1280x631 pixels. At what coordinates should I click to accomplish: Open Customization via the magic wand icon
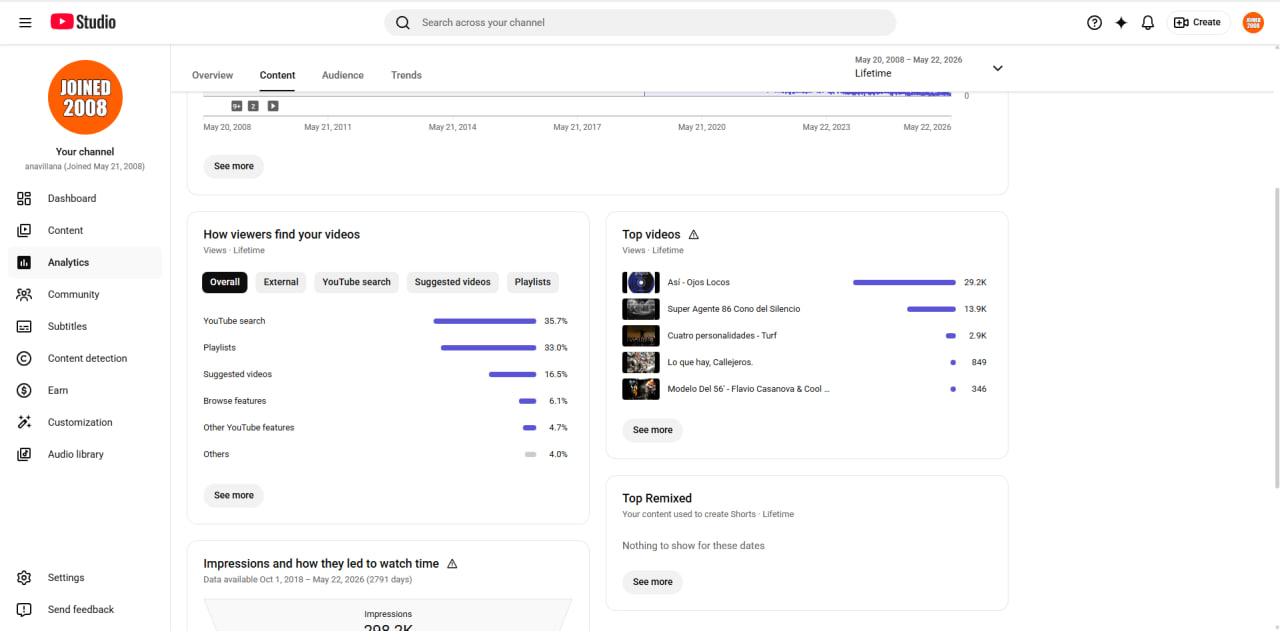[25, 422]
